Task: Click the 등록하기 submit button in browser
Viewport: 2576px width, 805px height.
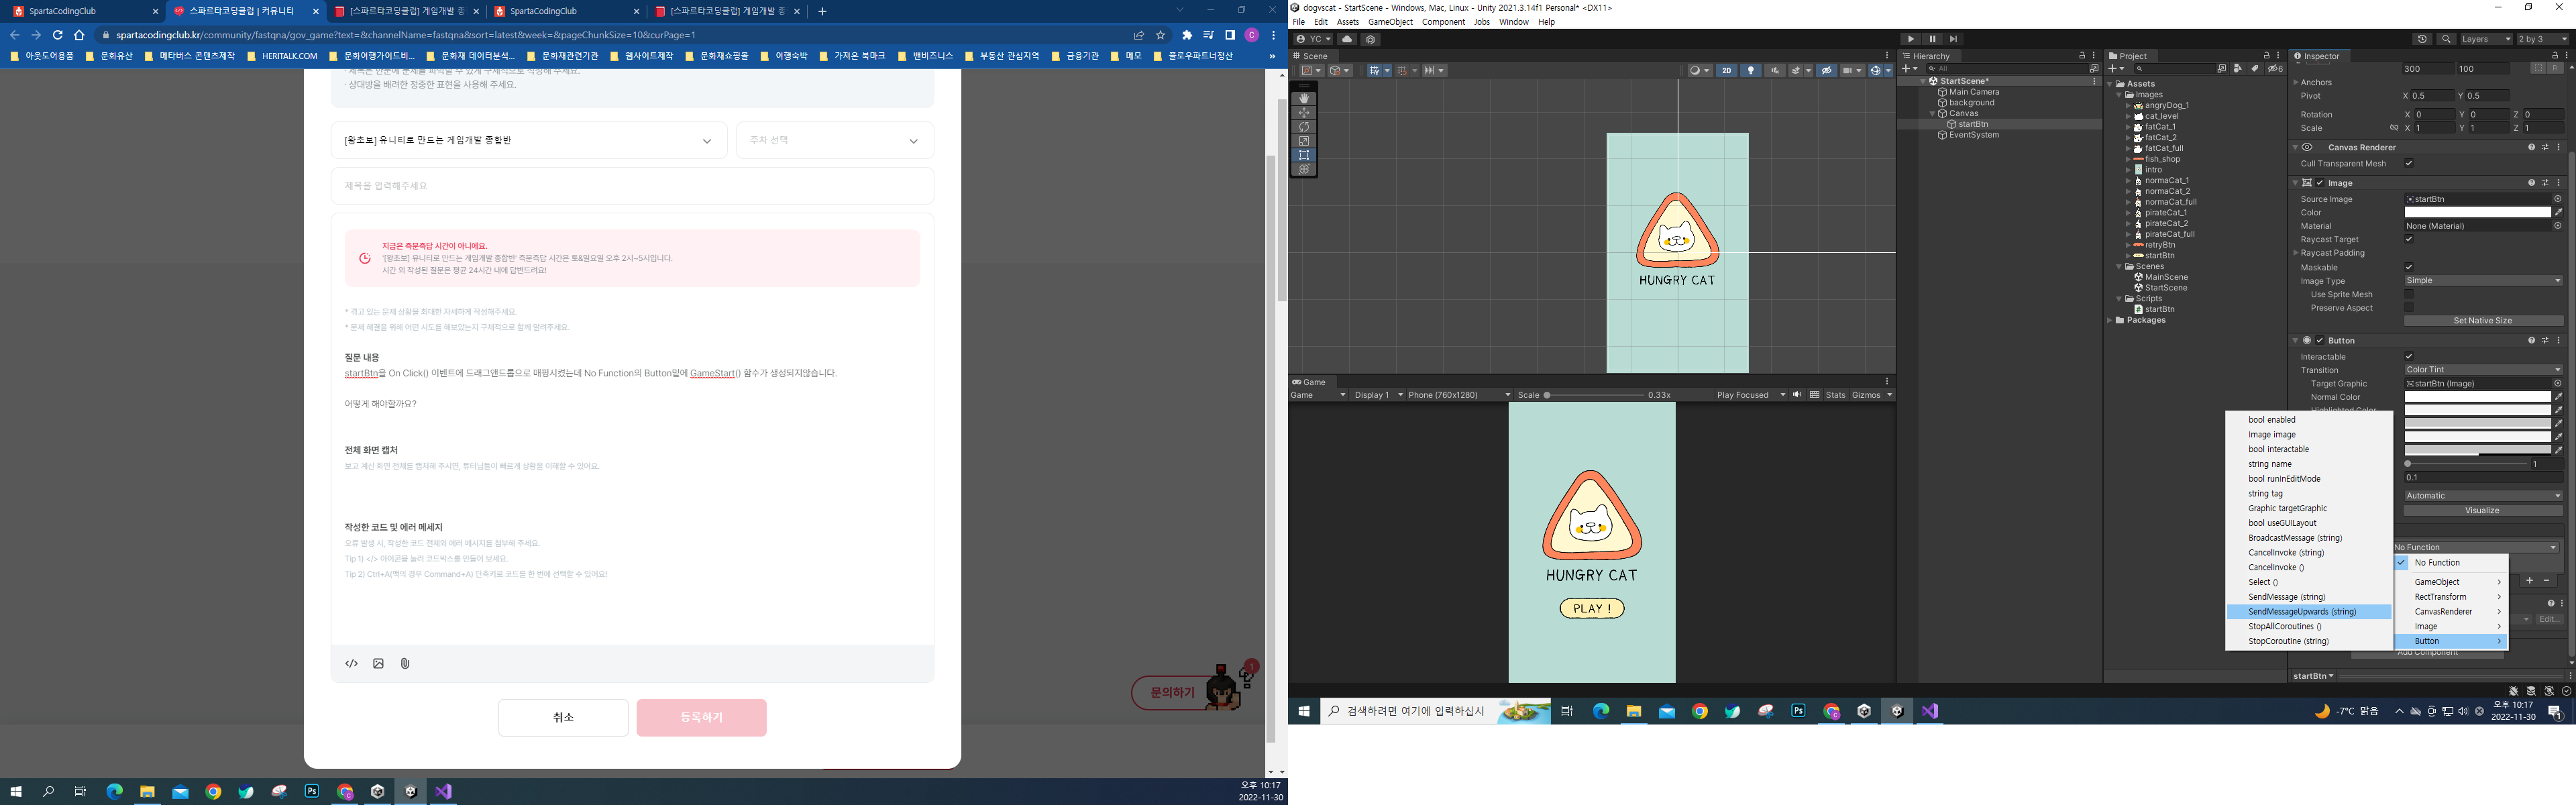Action: point(701,717)
